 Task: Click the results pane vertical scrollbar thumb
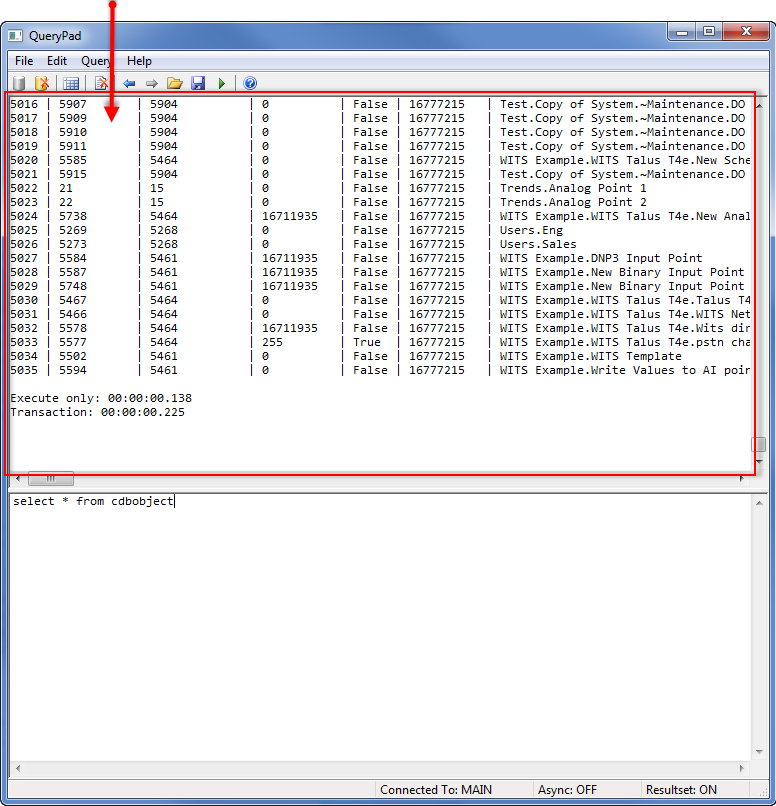click(x=760, y=445)
